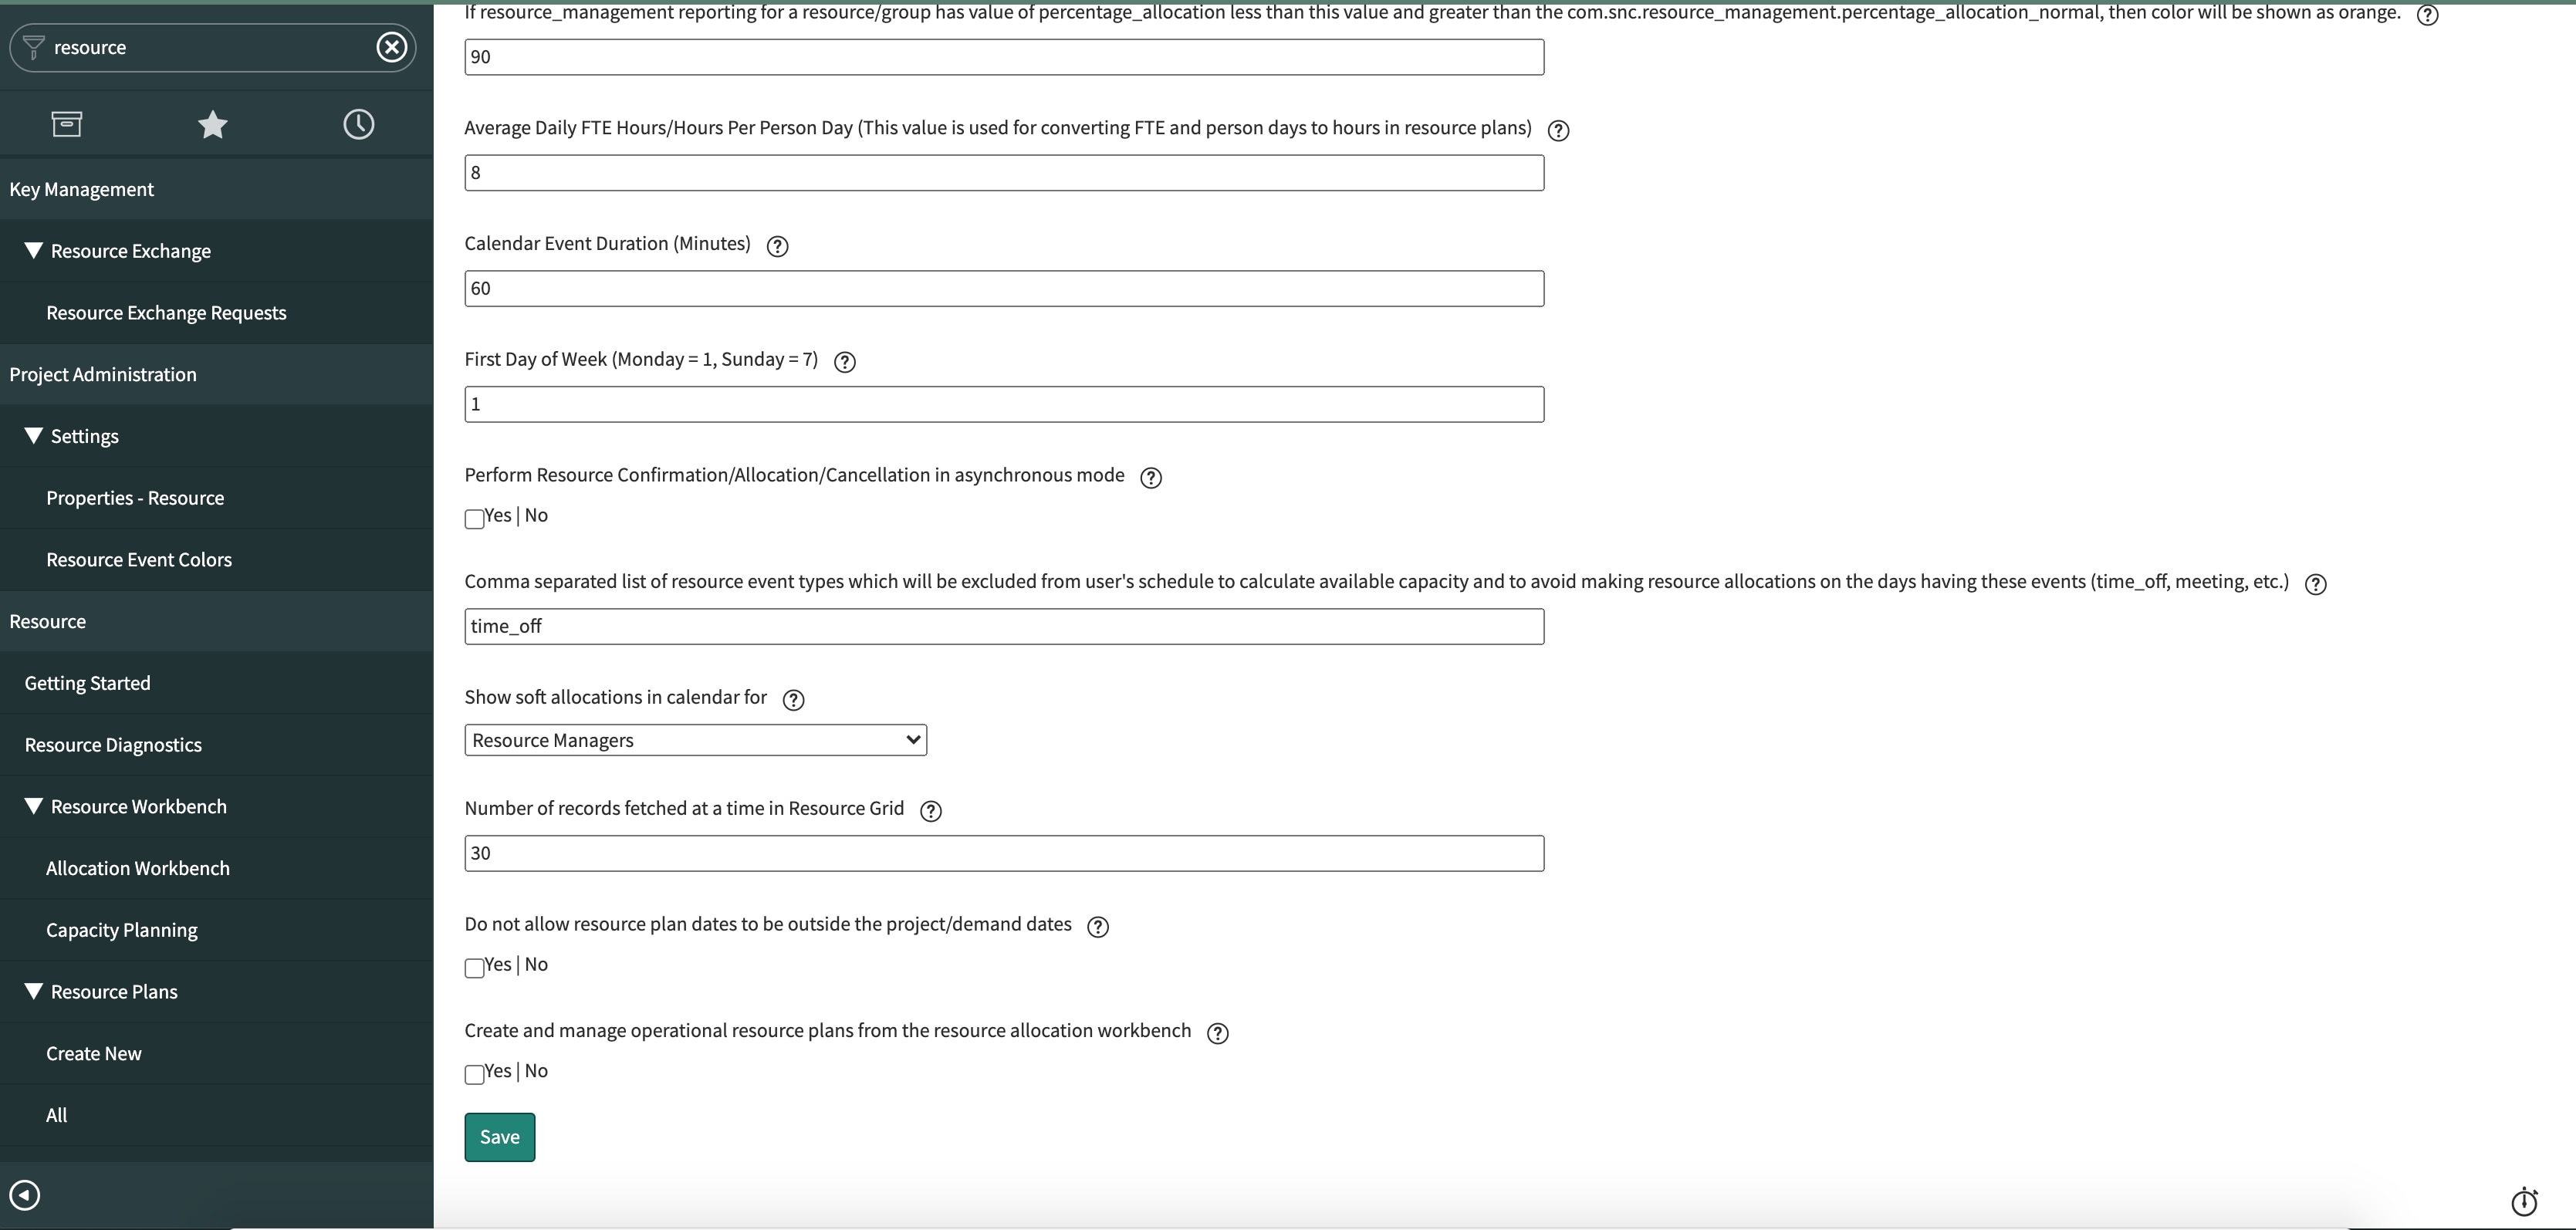Edit First Day of Week field
Viewport: 2576px width, 1230px height.
tap(1004, 404)
